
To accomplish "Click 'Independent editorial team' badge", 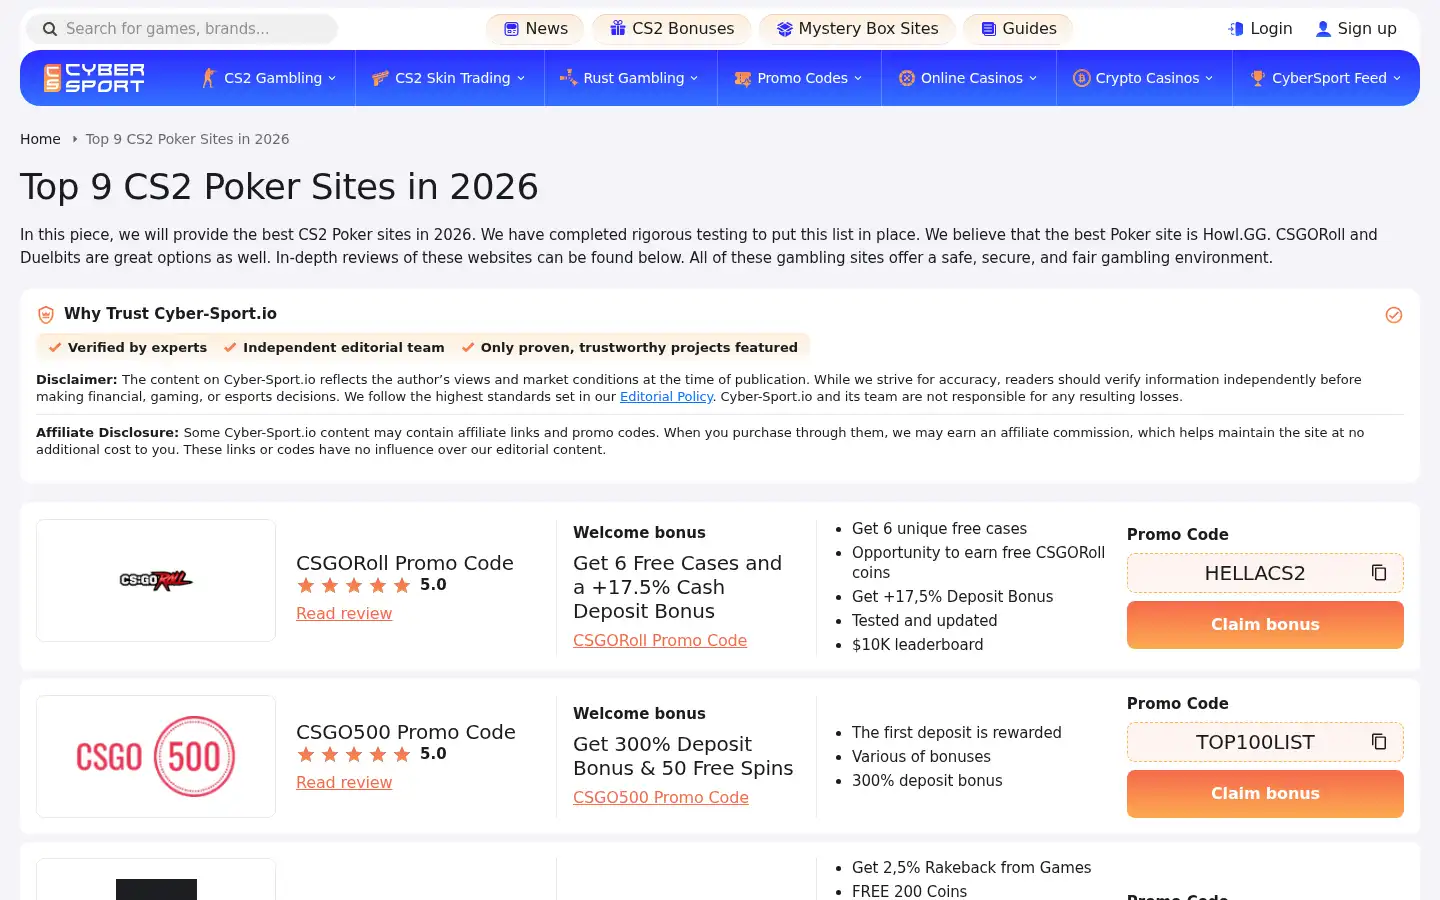I will (334, 347).
